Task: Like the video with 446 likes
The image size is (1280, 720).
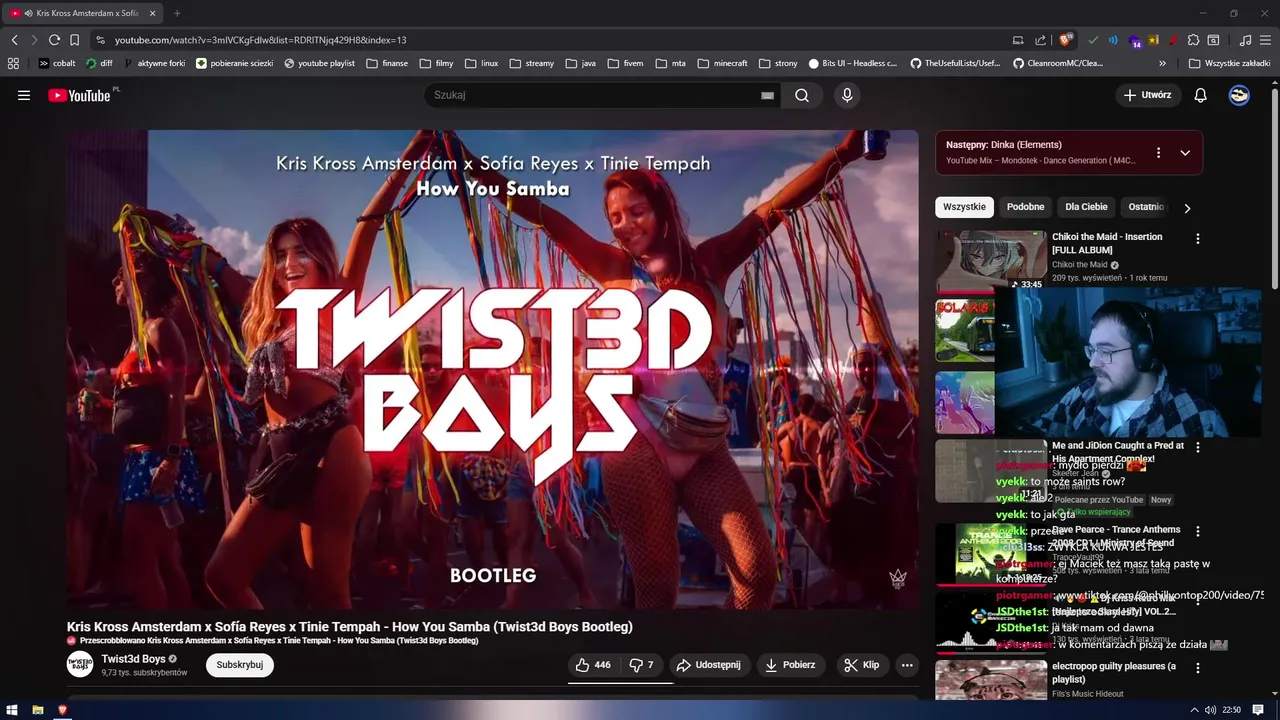Action: click(593, 665)
